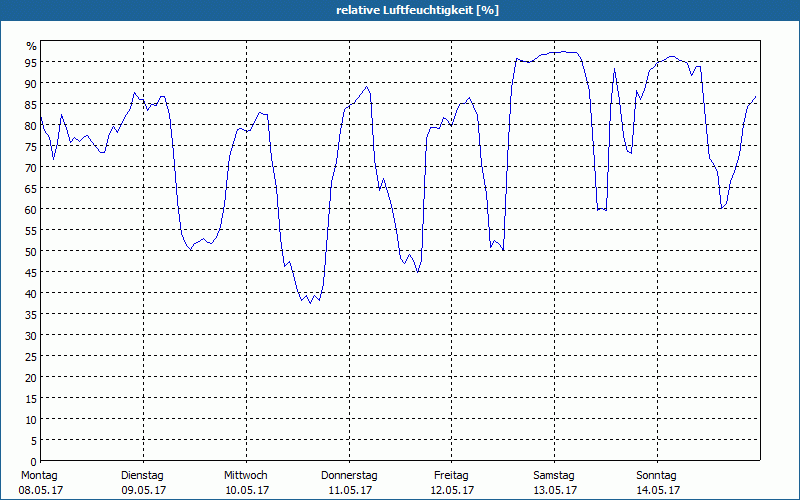Click the date label 12.05.17
The width and height of the screenshot is (800, 500).
click(452, 490)
